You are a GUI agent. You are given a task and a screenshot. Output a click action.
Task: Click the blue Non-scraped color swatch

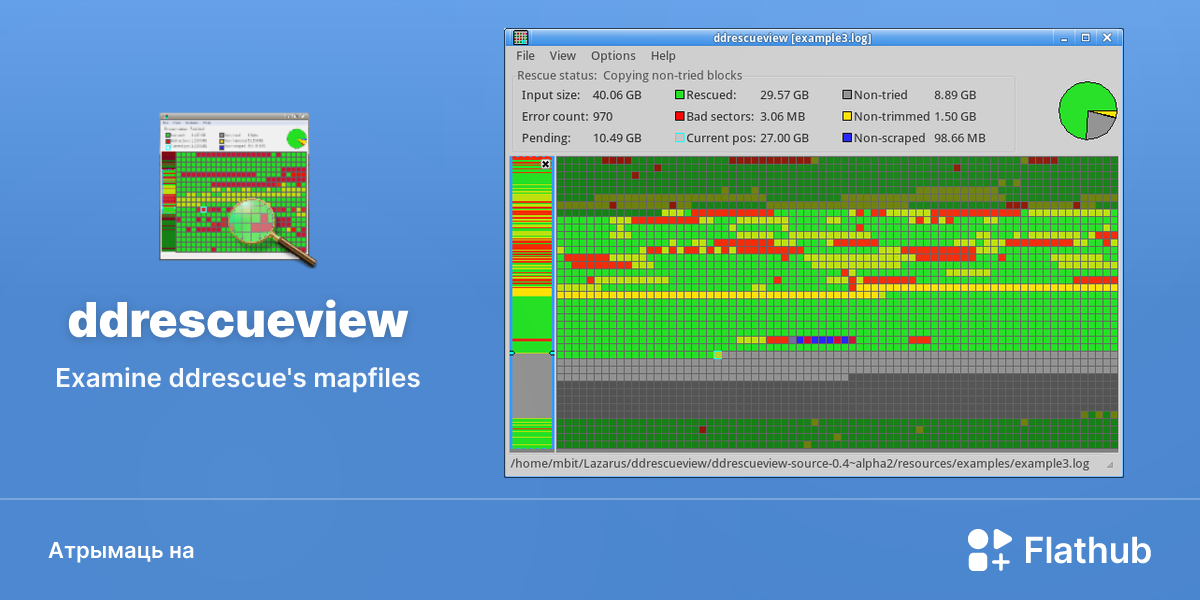tap(847, 138)
